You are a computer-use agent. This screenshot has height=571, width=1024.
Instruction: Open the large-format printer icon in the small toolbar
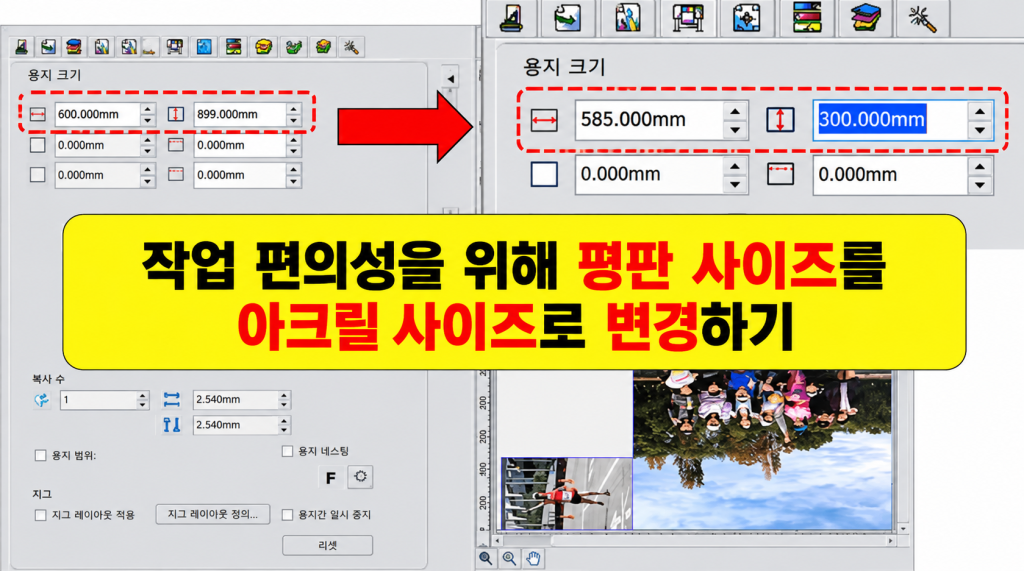[x=174, y=47]
